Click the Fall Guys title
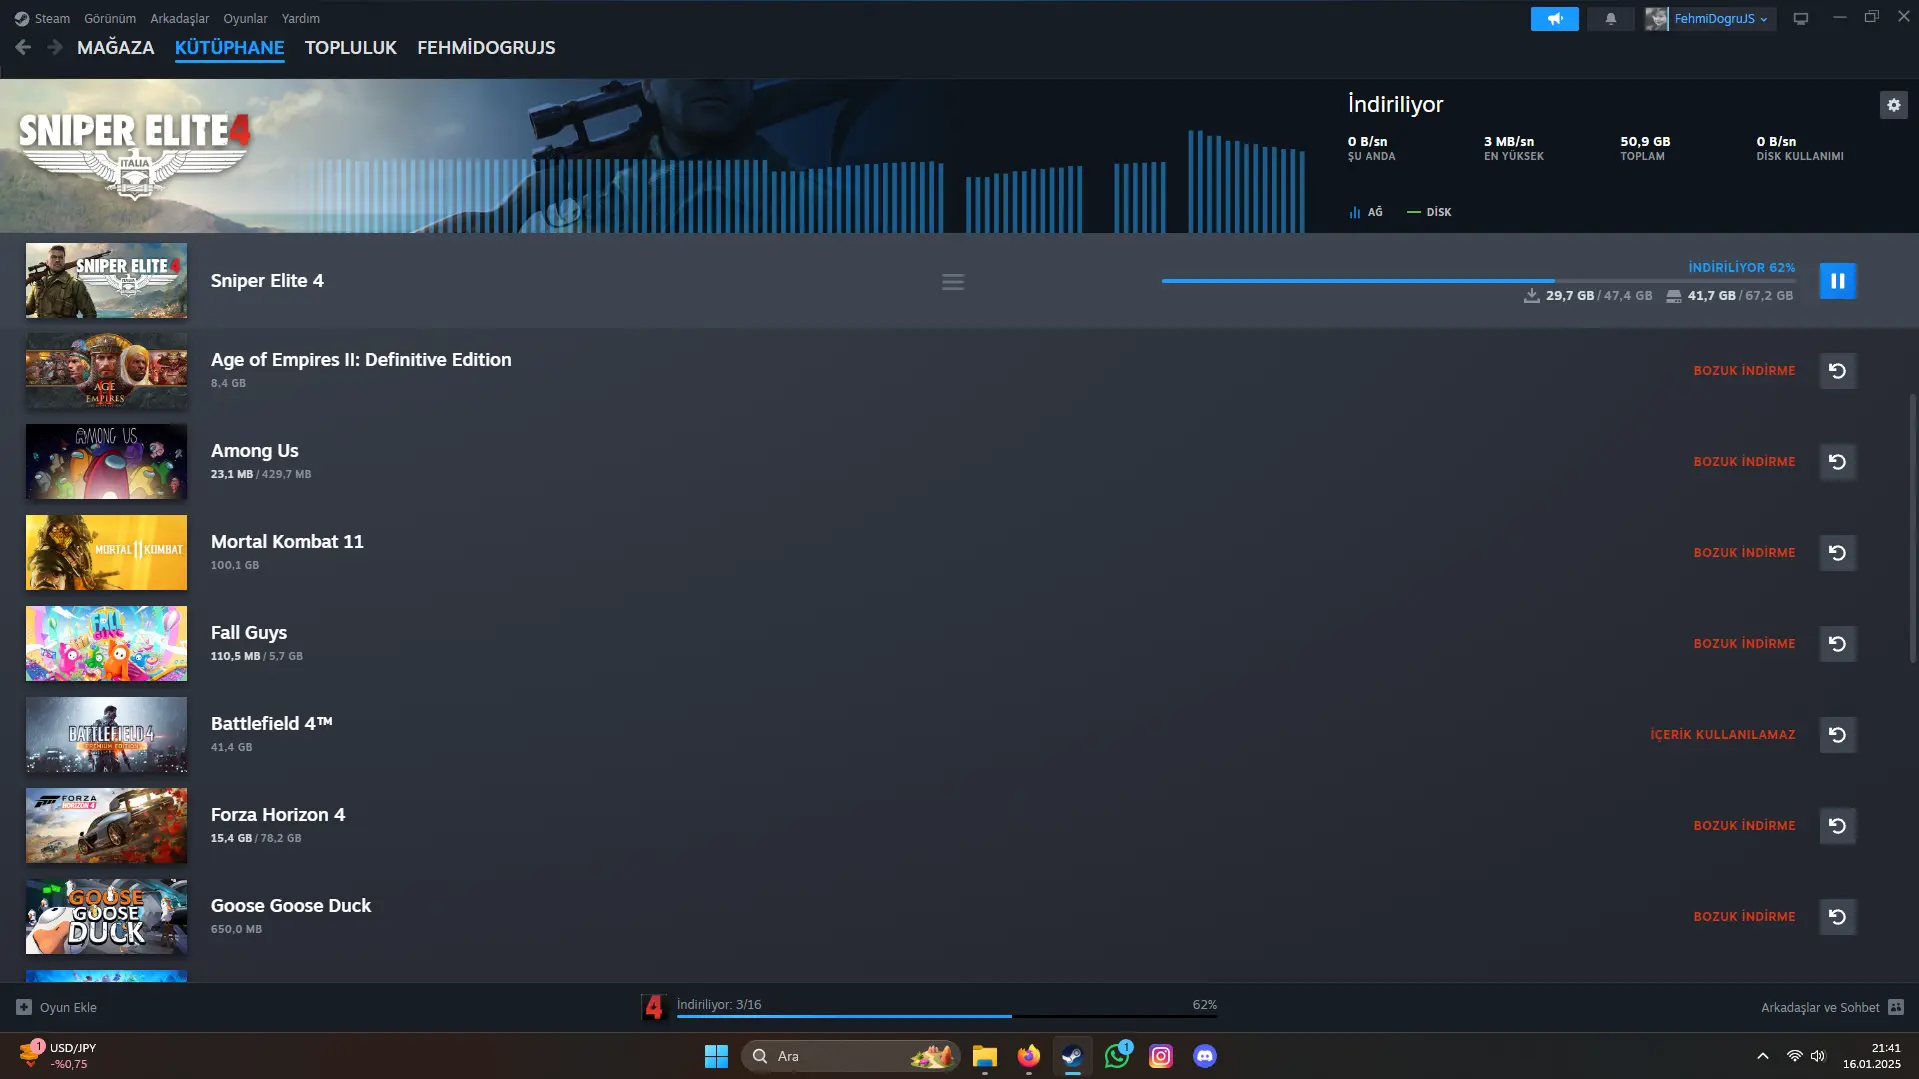This screenshot has width=1919, height=1079. point(249,633)
